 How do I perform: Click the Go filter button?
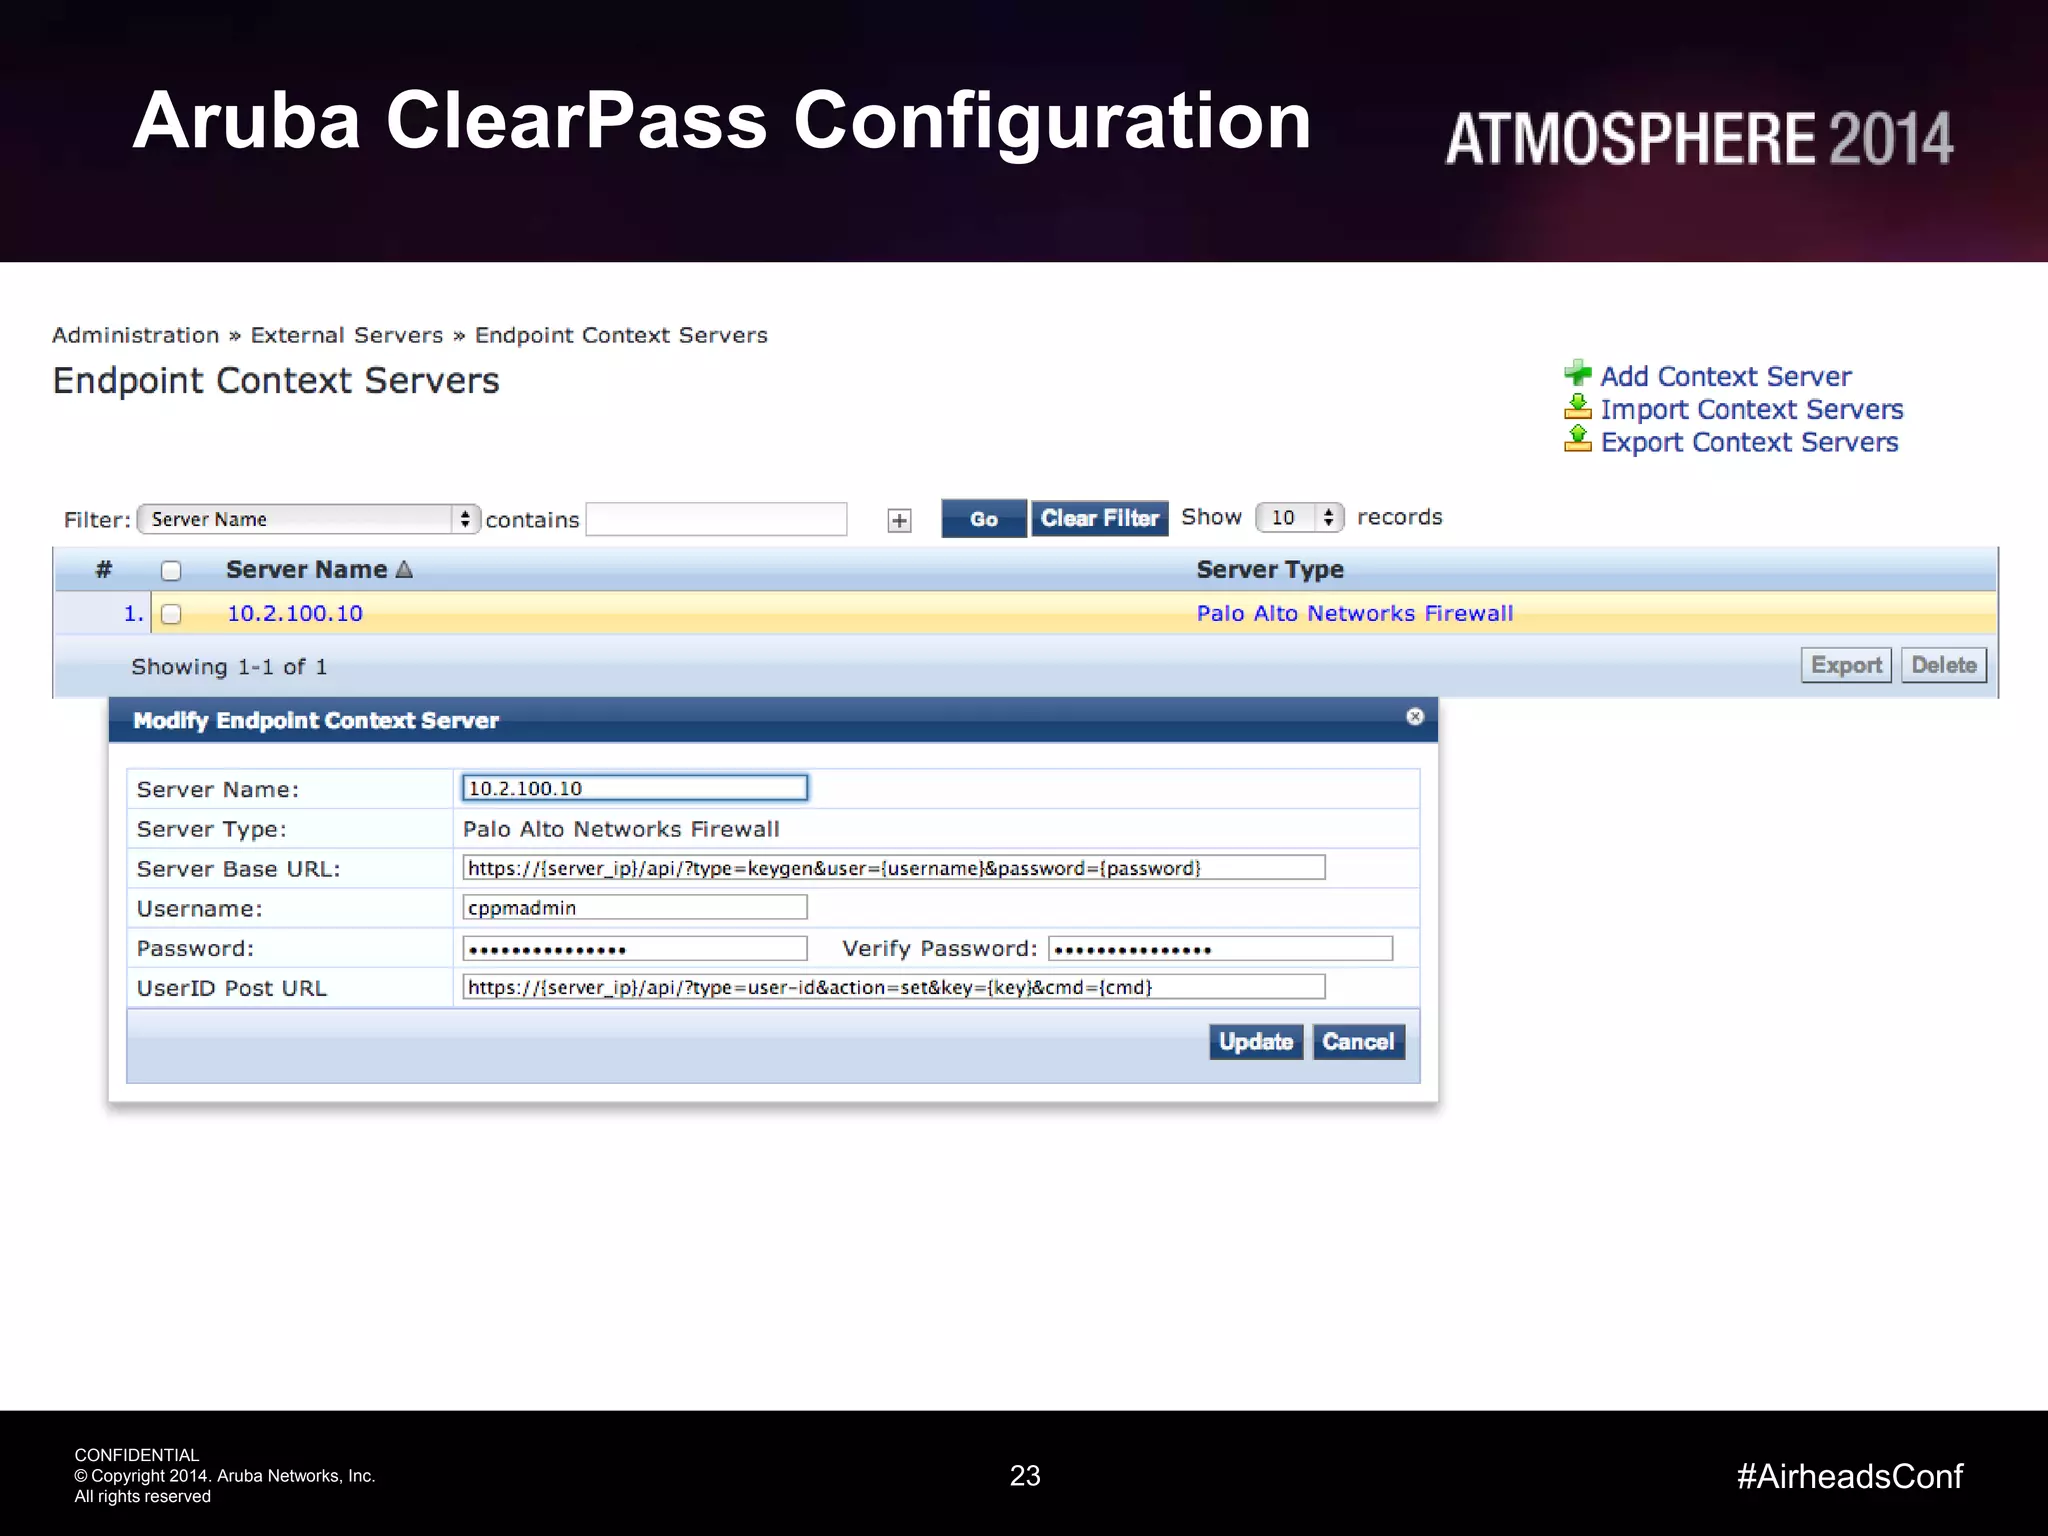(984, 518)
